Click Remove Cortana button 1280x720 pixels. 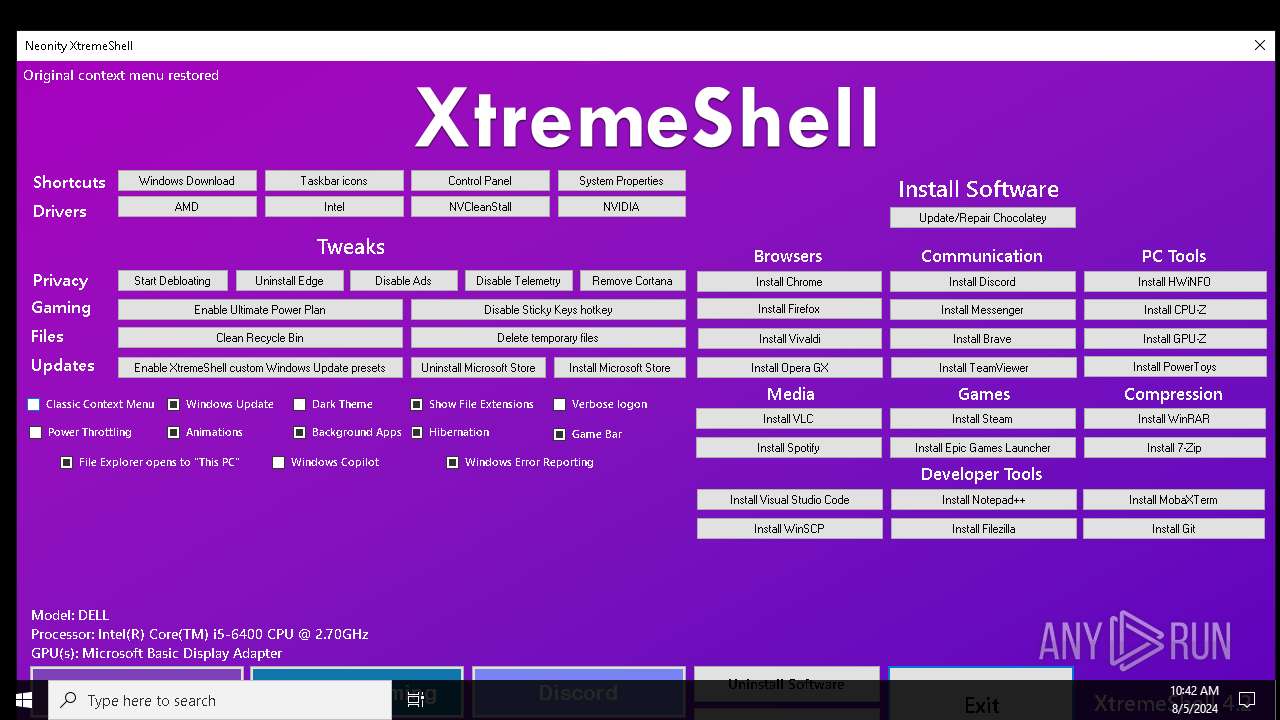[x=632, y=281]
